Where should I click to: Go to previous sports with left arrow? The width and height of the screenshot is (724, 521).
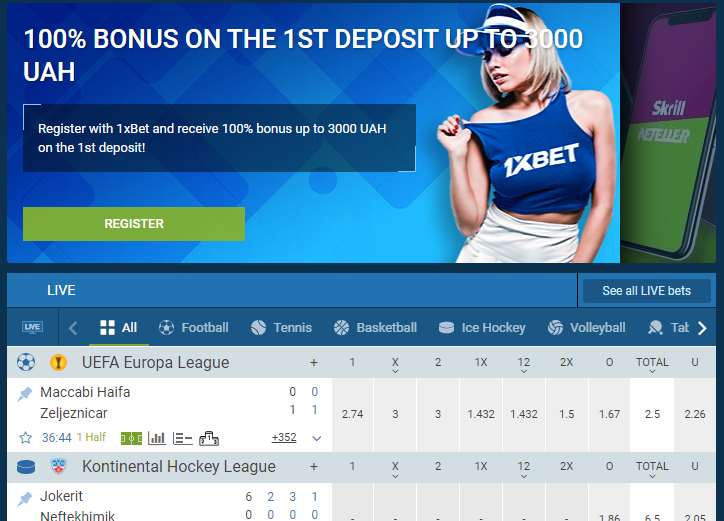[x=73, y=328]
